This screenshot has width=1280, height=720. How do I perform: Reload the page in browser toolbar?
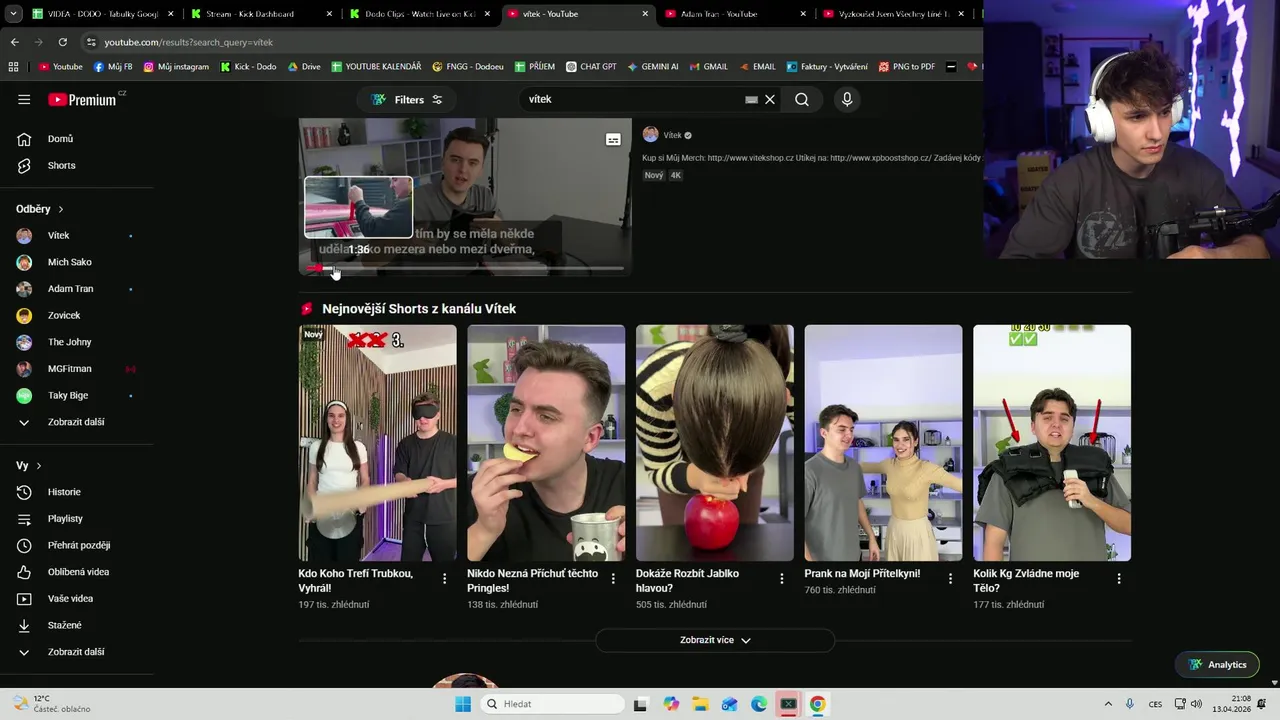(62, 42)
